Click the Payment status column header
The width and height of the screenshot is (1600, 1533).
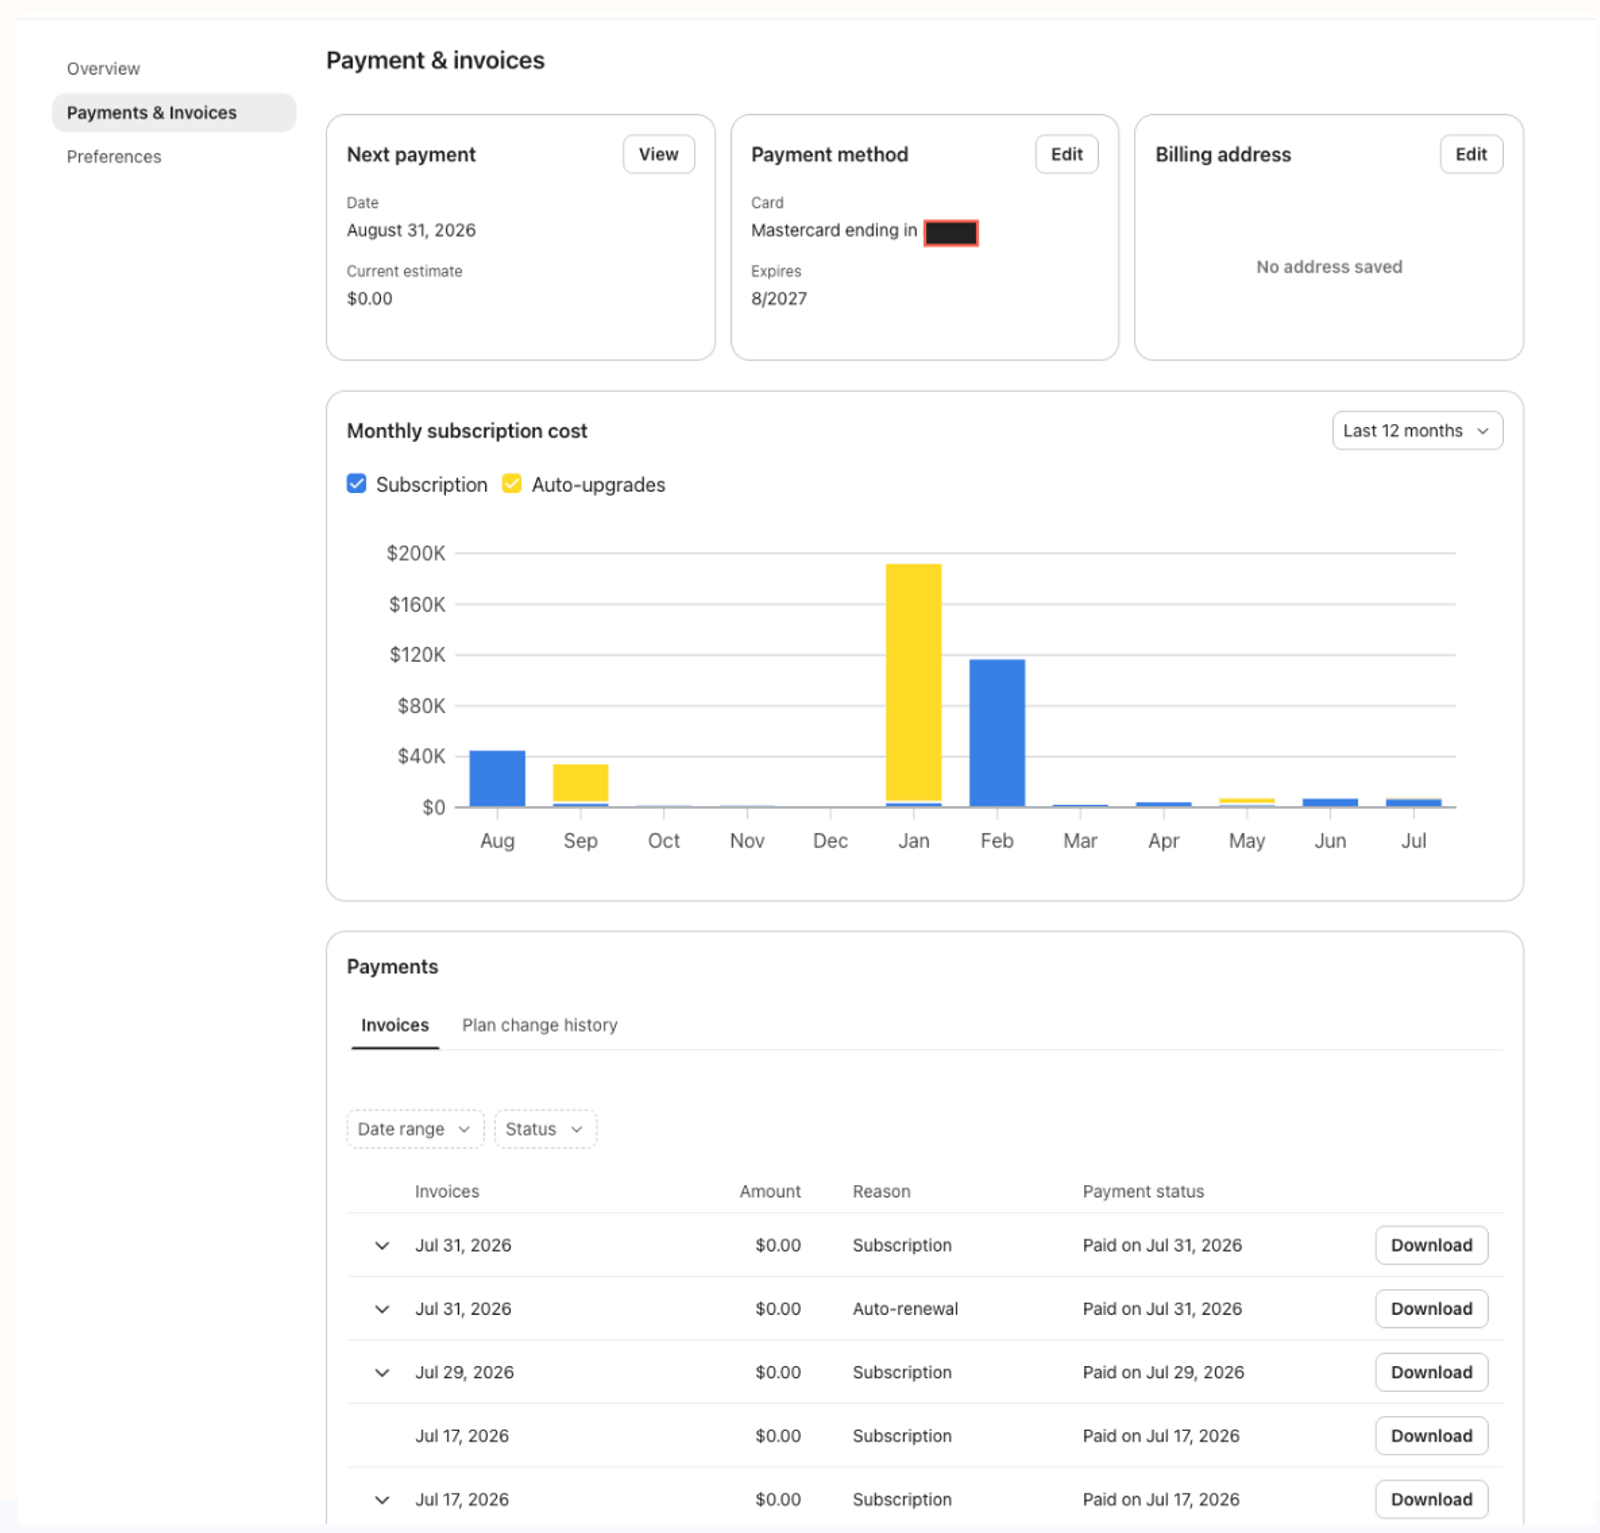(x=1143, y=1192)
